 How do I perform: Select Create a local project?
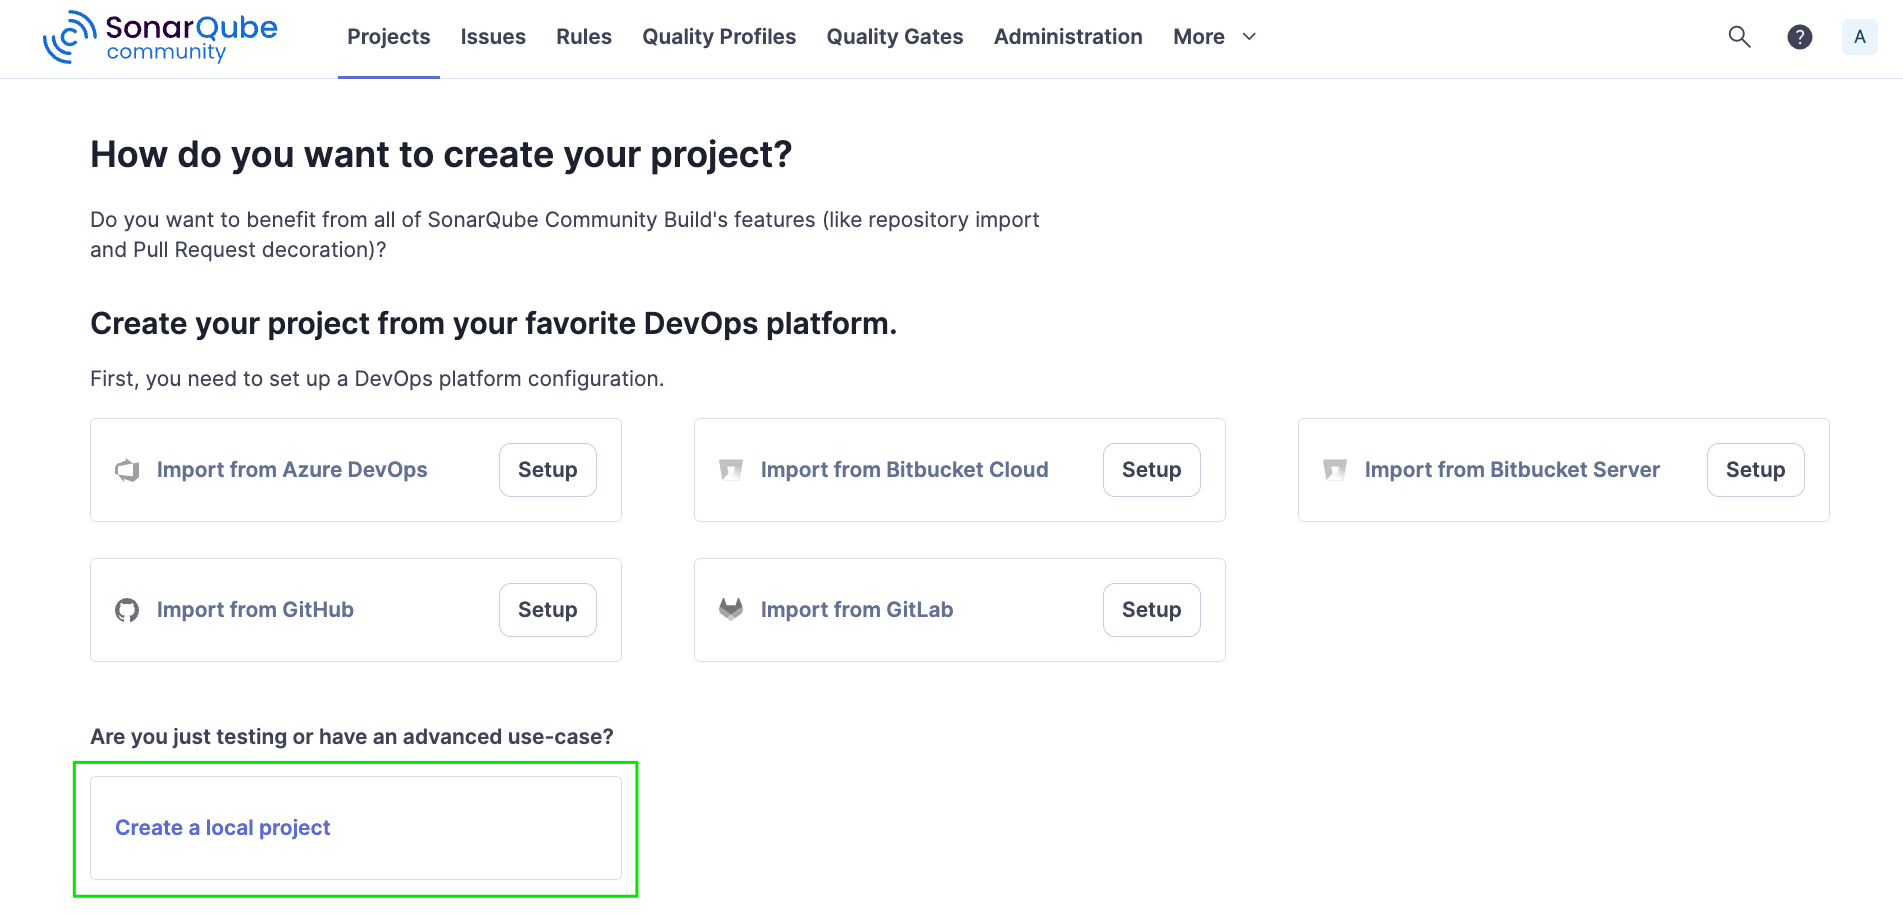tap(356, 828)
